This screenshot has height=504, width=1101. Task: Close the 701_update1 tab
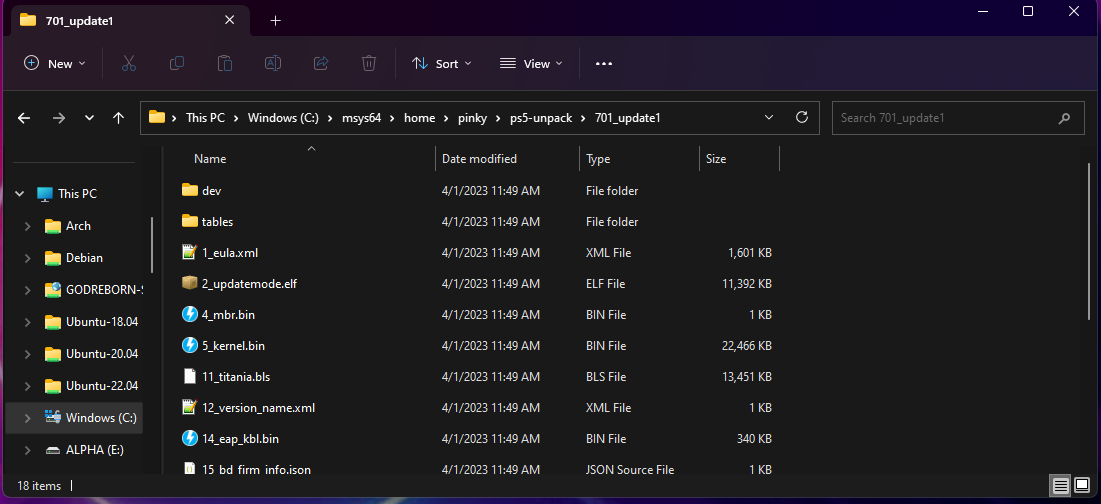(229, 20)
